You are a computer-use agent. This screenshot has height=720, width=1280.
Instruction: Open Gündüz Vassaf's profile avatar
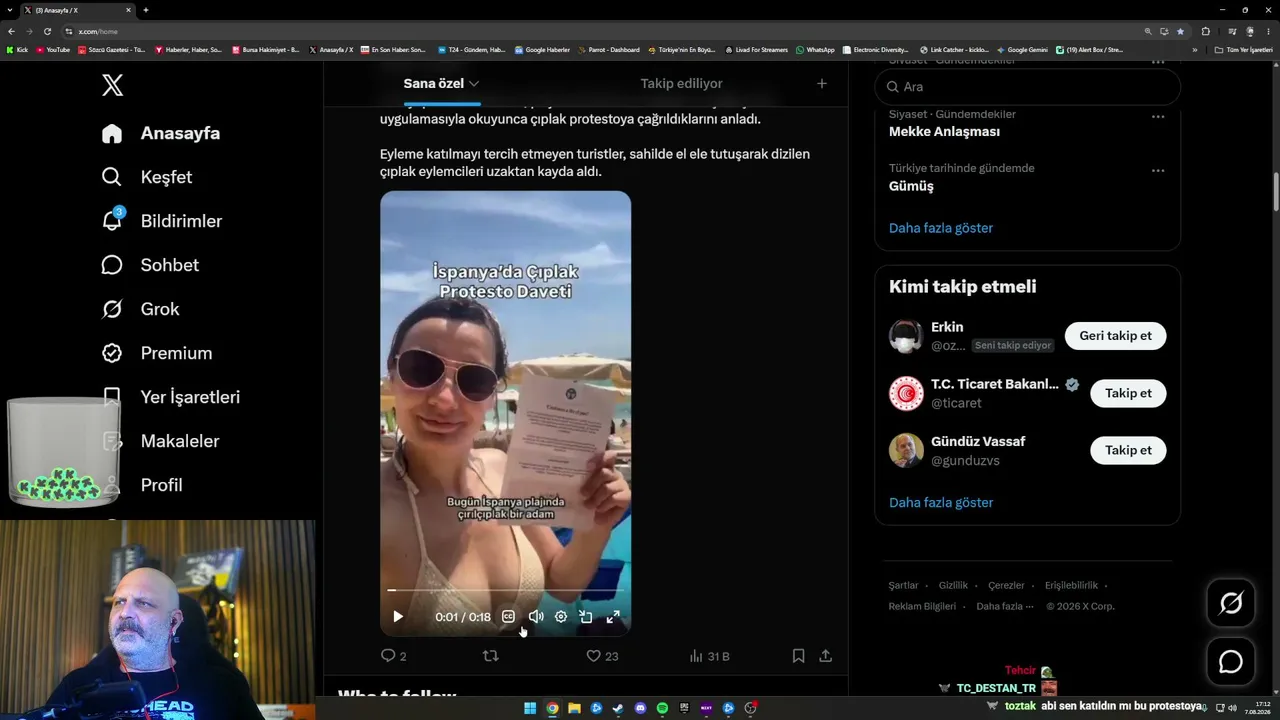(906, 450)
